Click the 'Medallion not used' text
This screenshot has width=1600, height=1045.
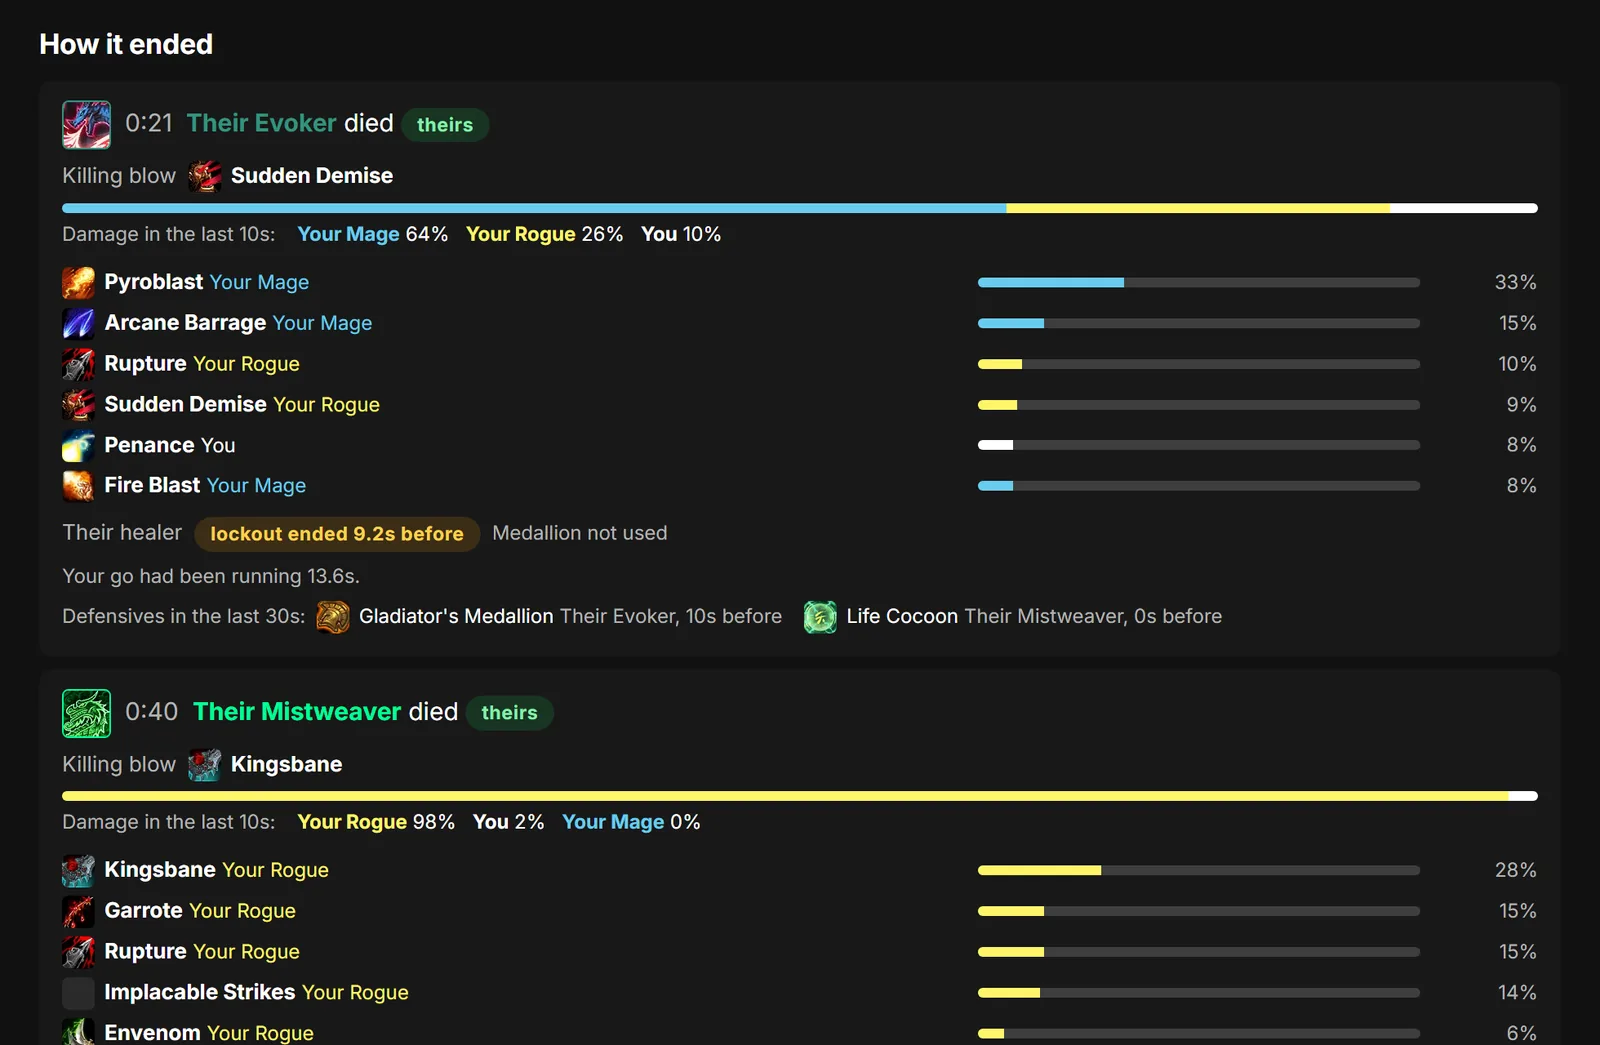click(x=580, y=533)
